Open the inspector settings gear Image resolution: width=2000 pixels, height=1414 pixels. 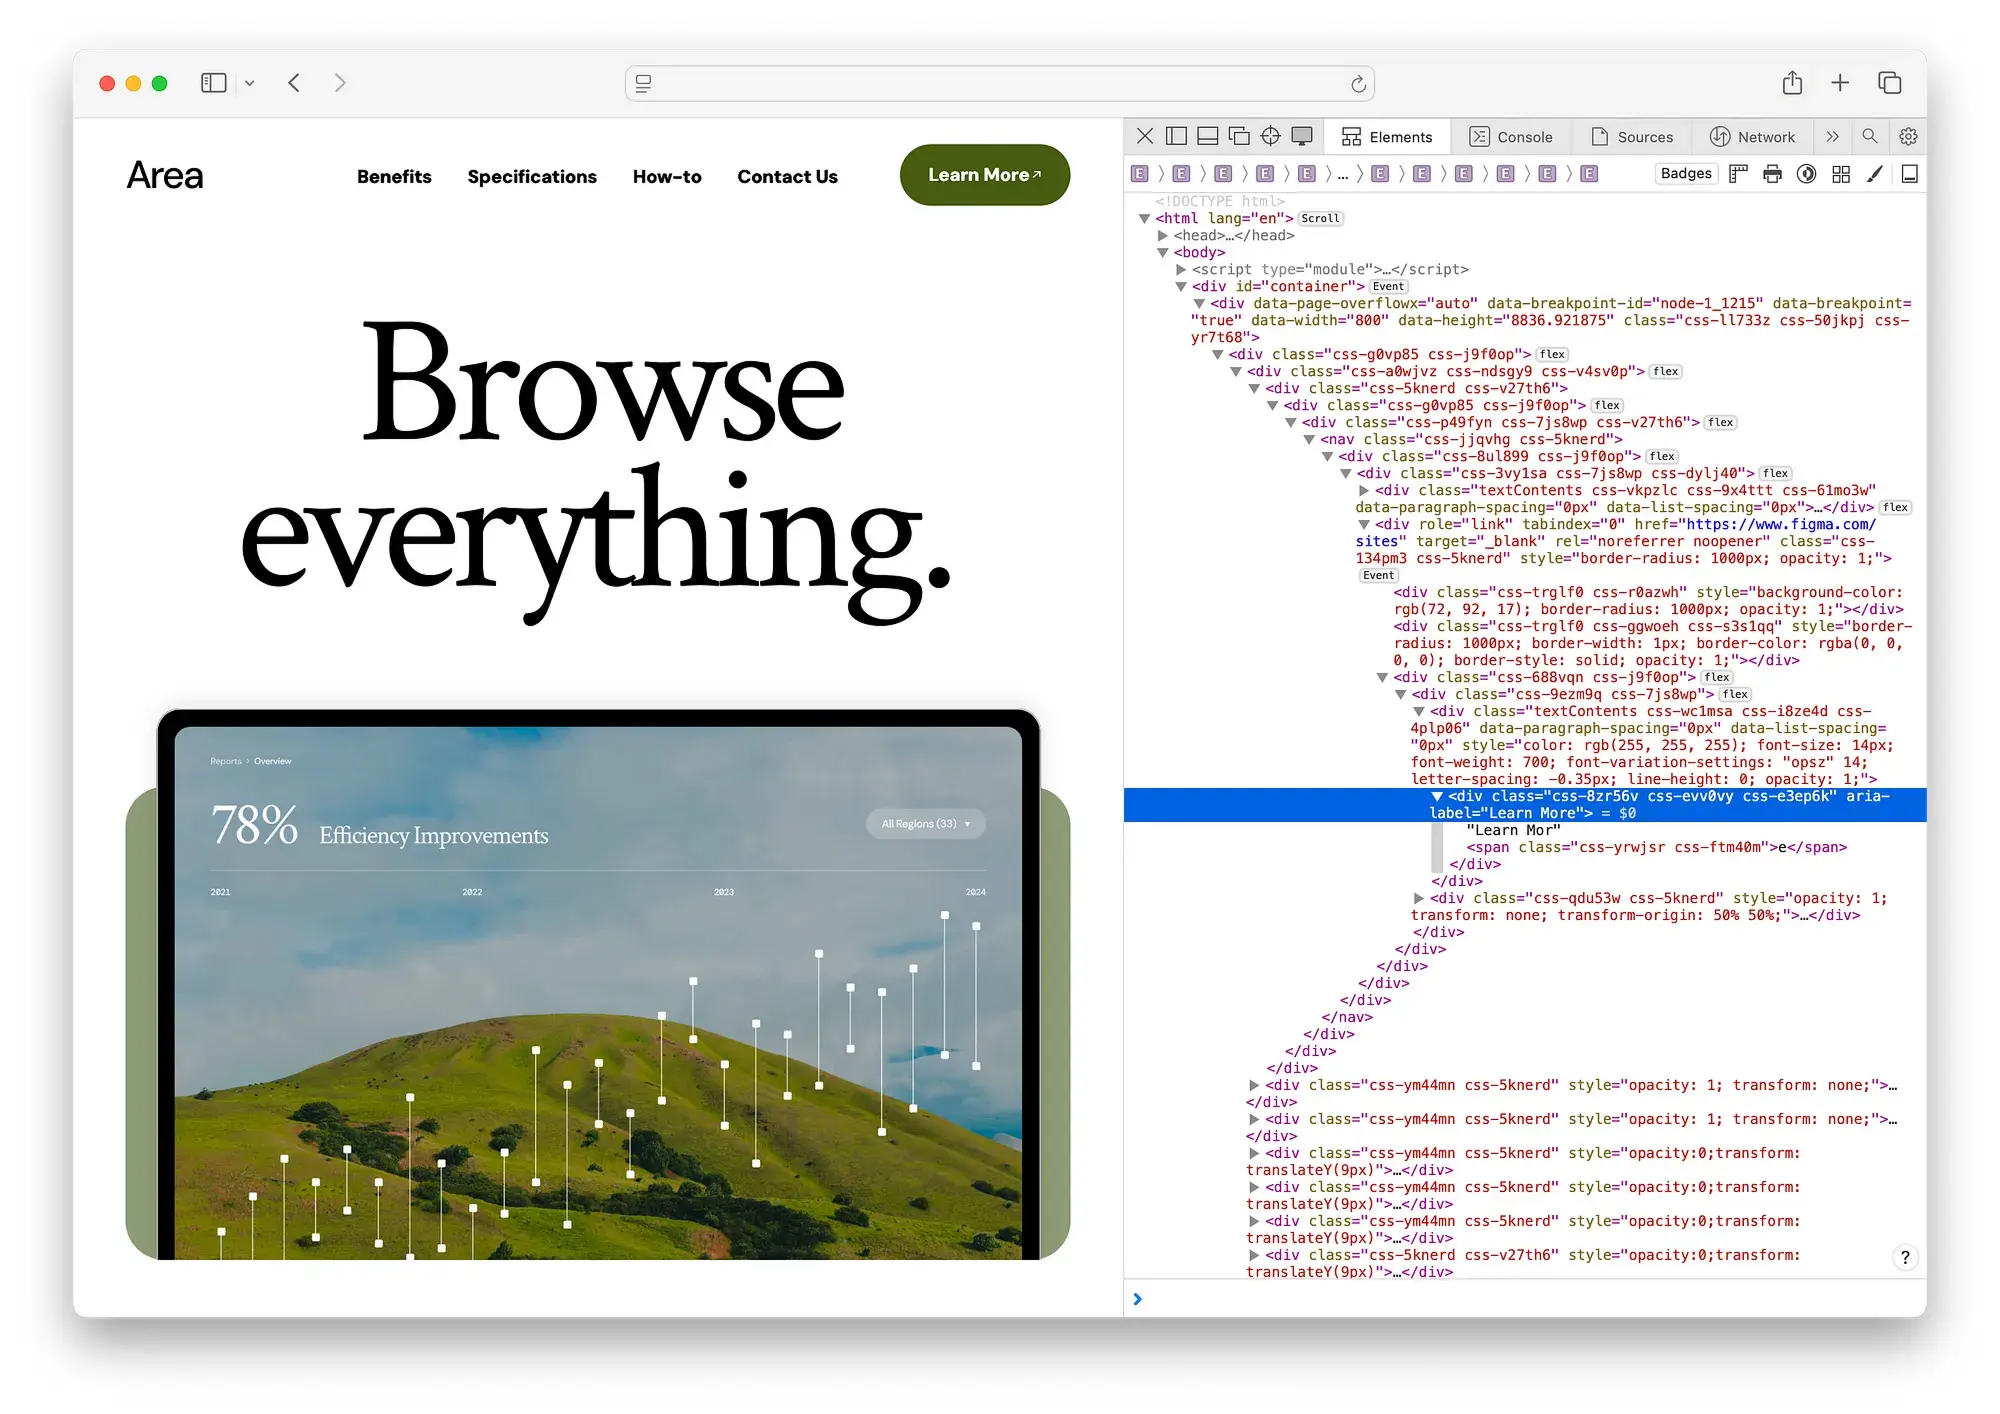tap(1908, 136)
